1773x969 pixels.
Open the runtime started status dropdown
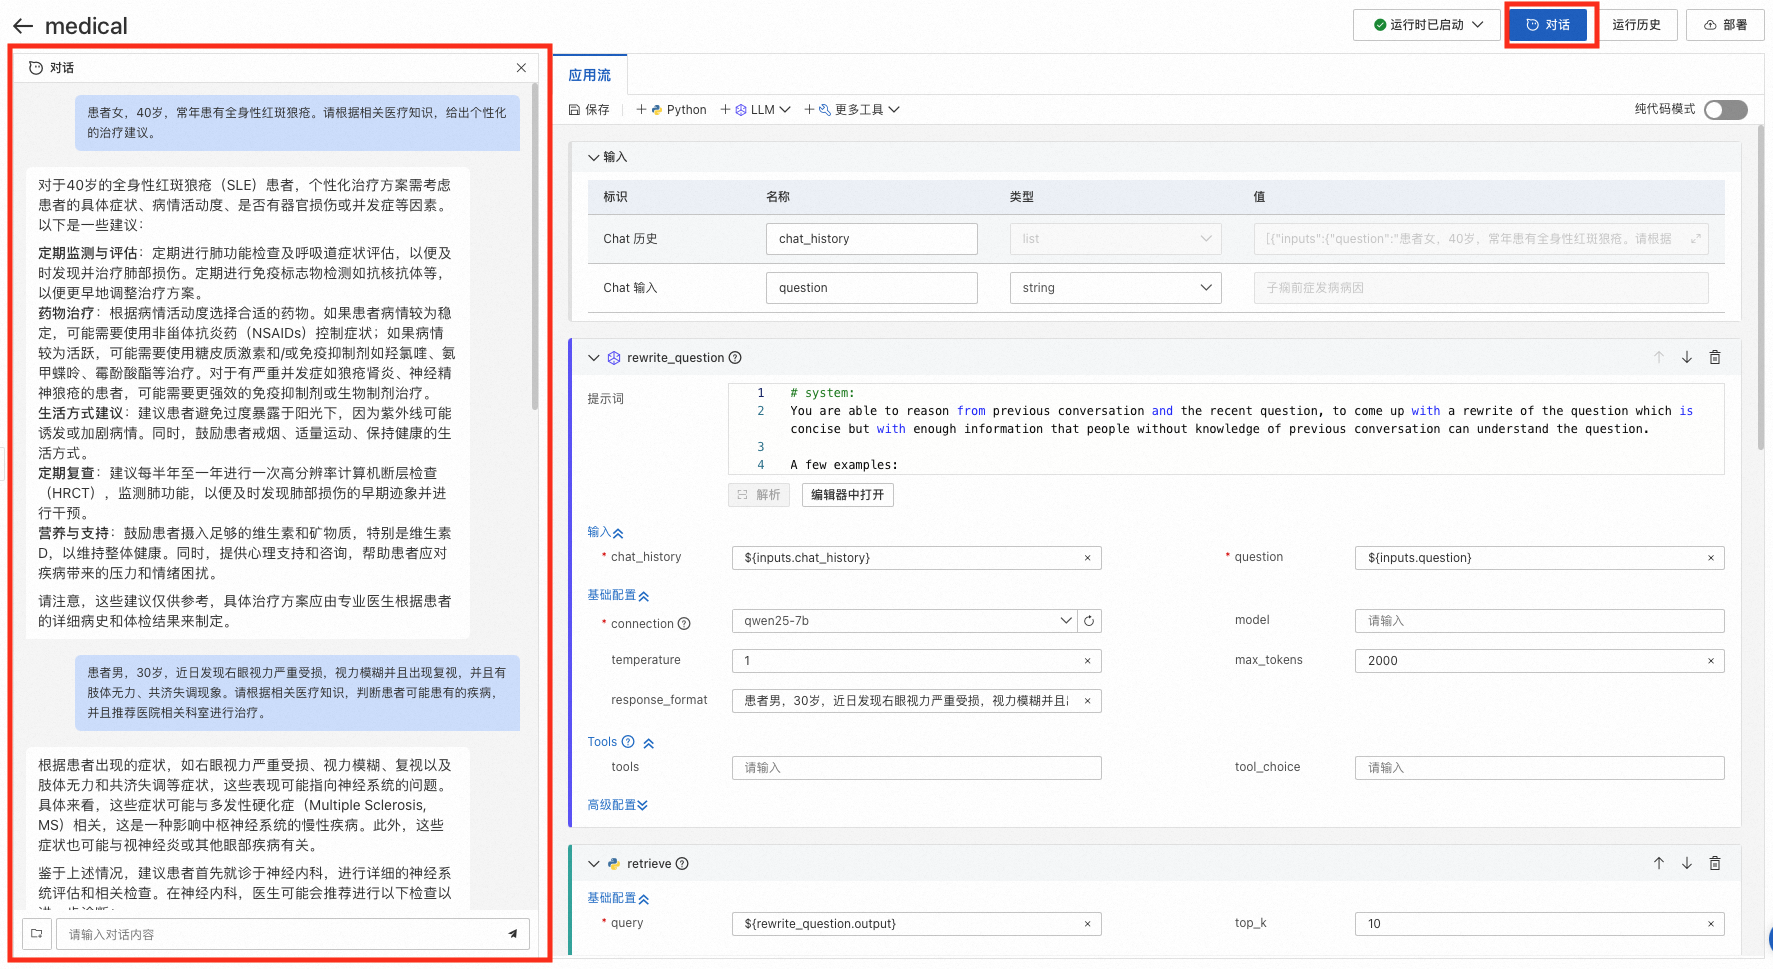click(x=1427, y=25)
